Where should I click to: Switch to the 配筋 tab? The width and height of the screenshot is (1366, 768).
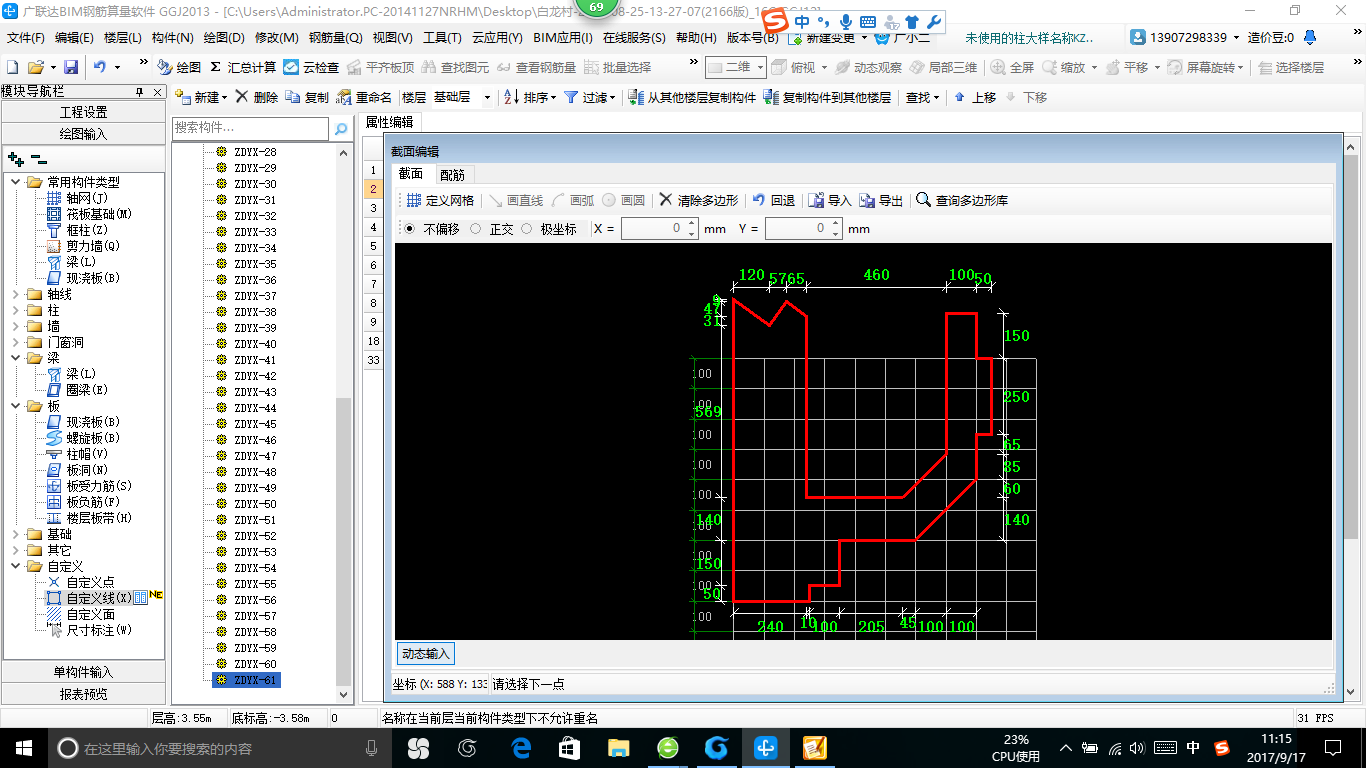pyautogui.click(x=452, y=175)
